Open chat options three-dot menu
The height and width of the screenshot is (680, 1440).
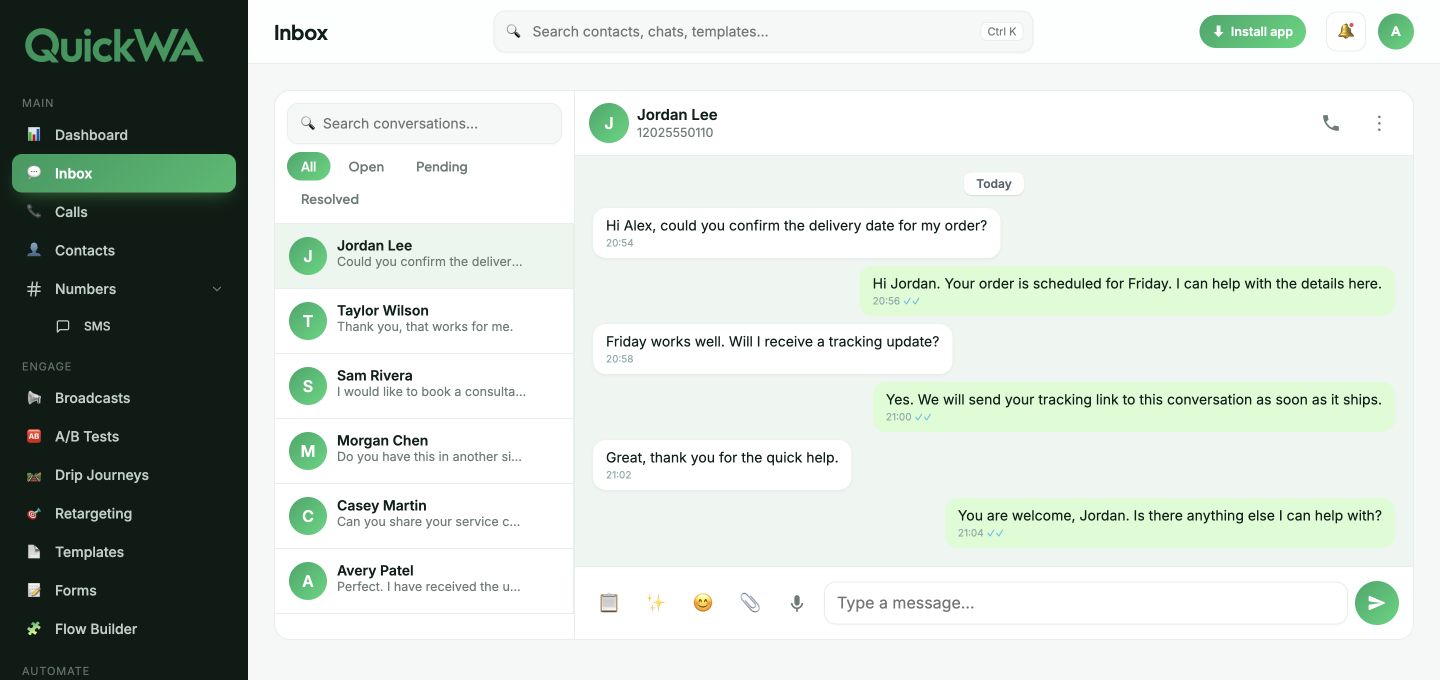[x=1379, y=123]
